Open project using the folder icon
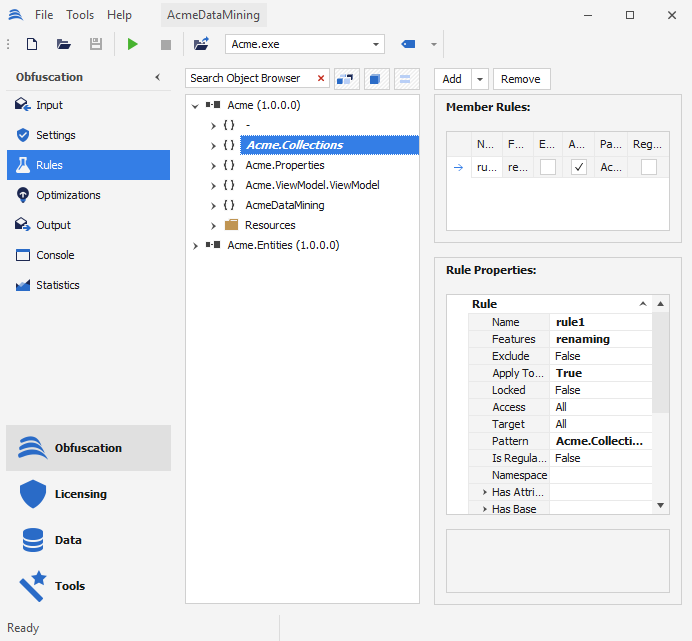 [64, 44]
